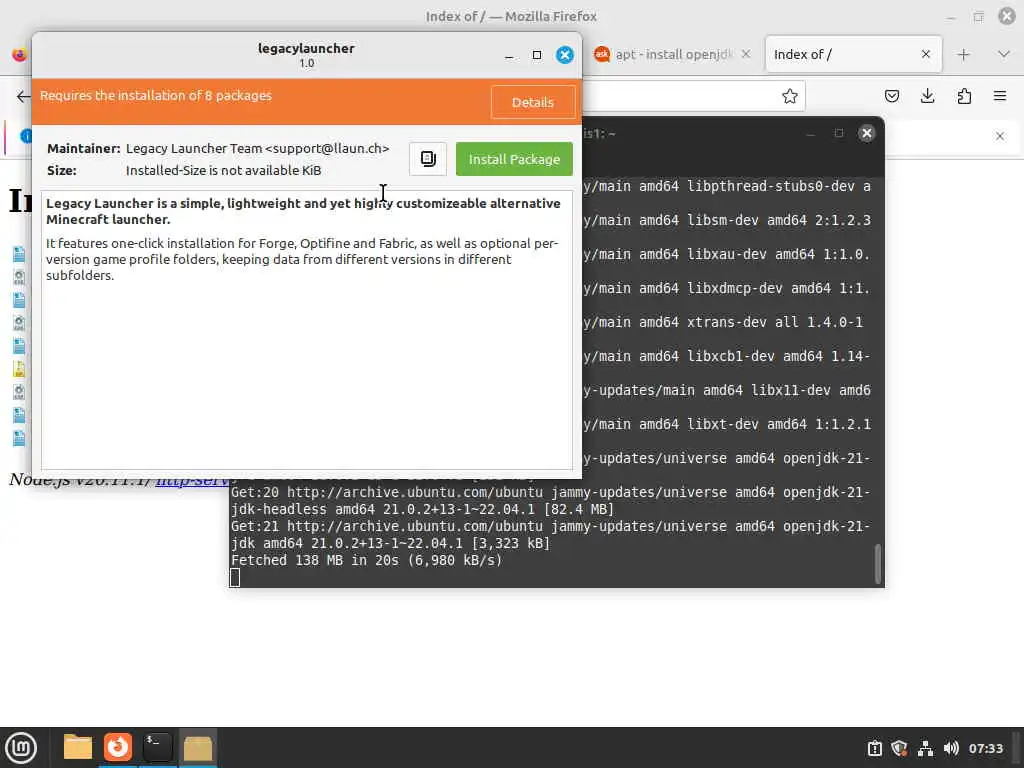Open the volume speaker tray icon
Screen dimensions: 1024x768
pyautogui.click(x=951, y=748)
